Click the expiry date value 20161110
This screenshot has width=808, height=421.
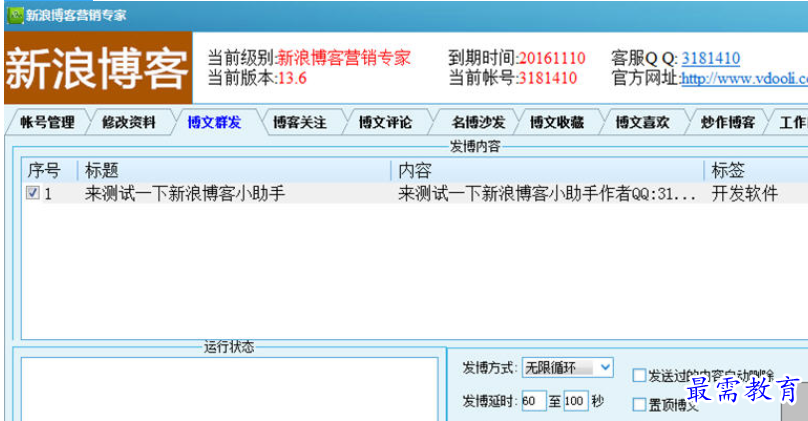click(552, 58)
